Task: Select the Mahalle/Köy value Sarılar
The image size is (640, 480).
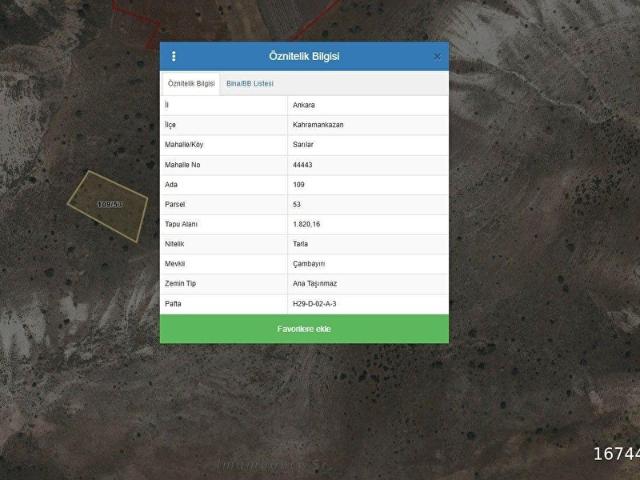Action: tap(303, 145)
